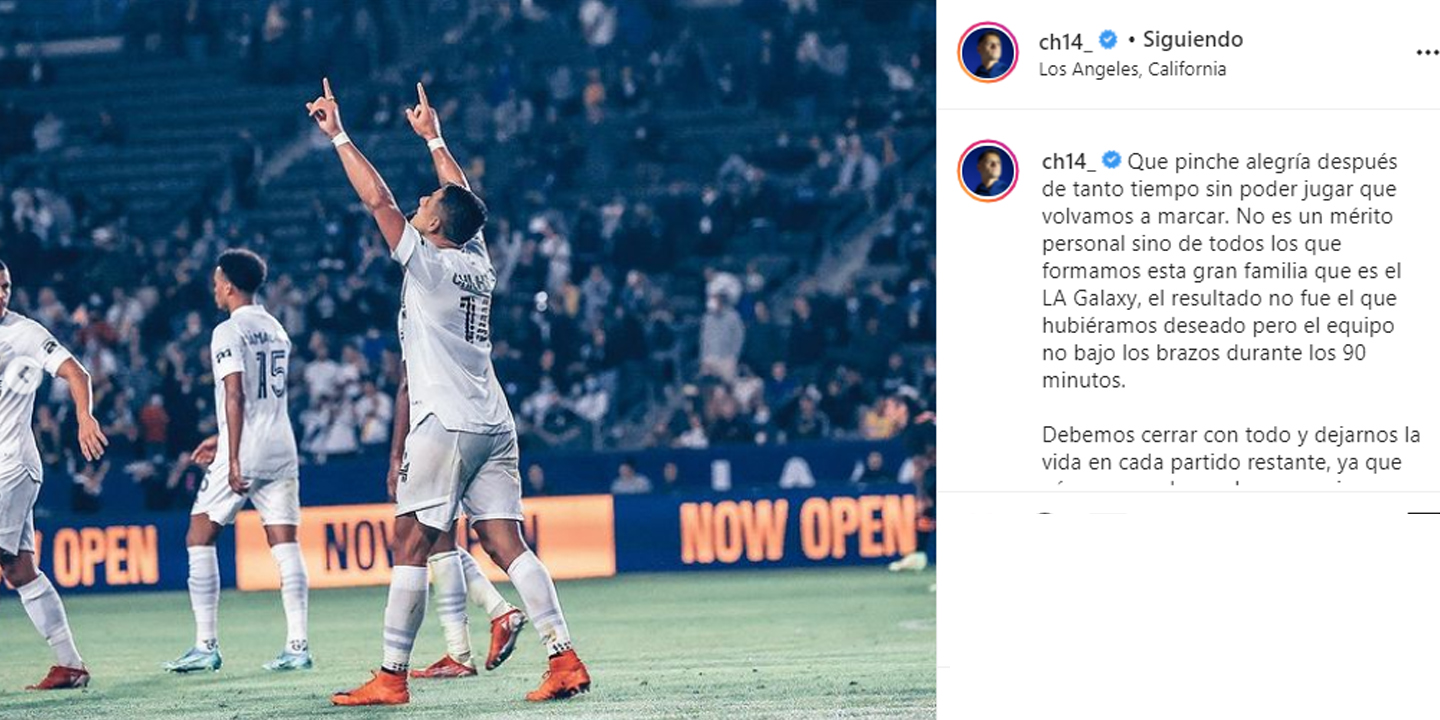
Task: Click the orange NOW OPEN board behind the player's legs
Action: tap(425, 542)
